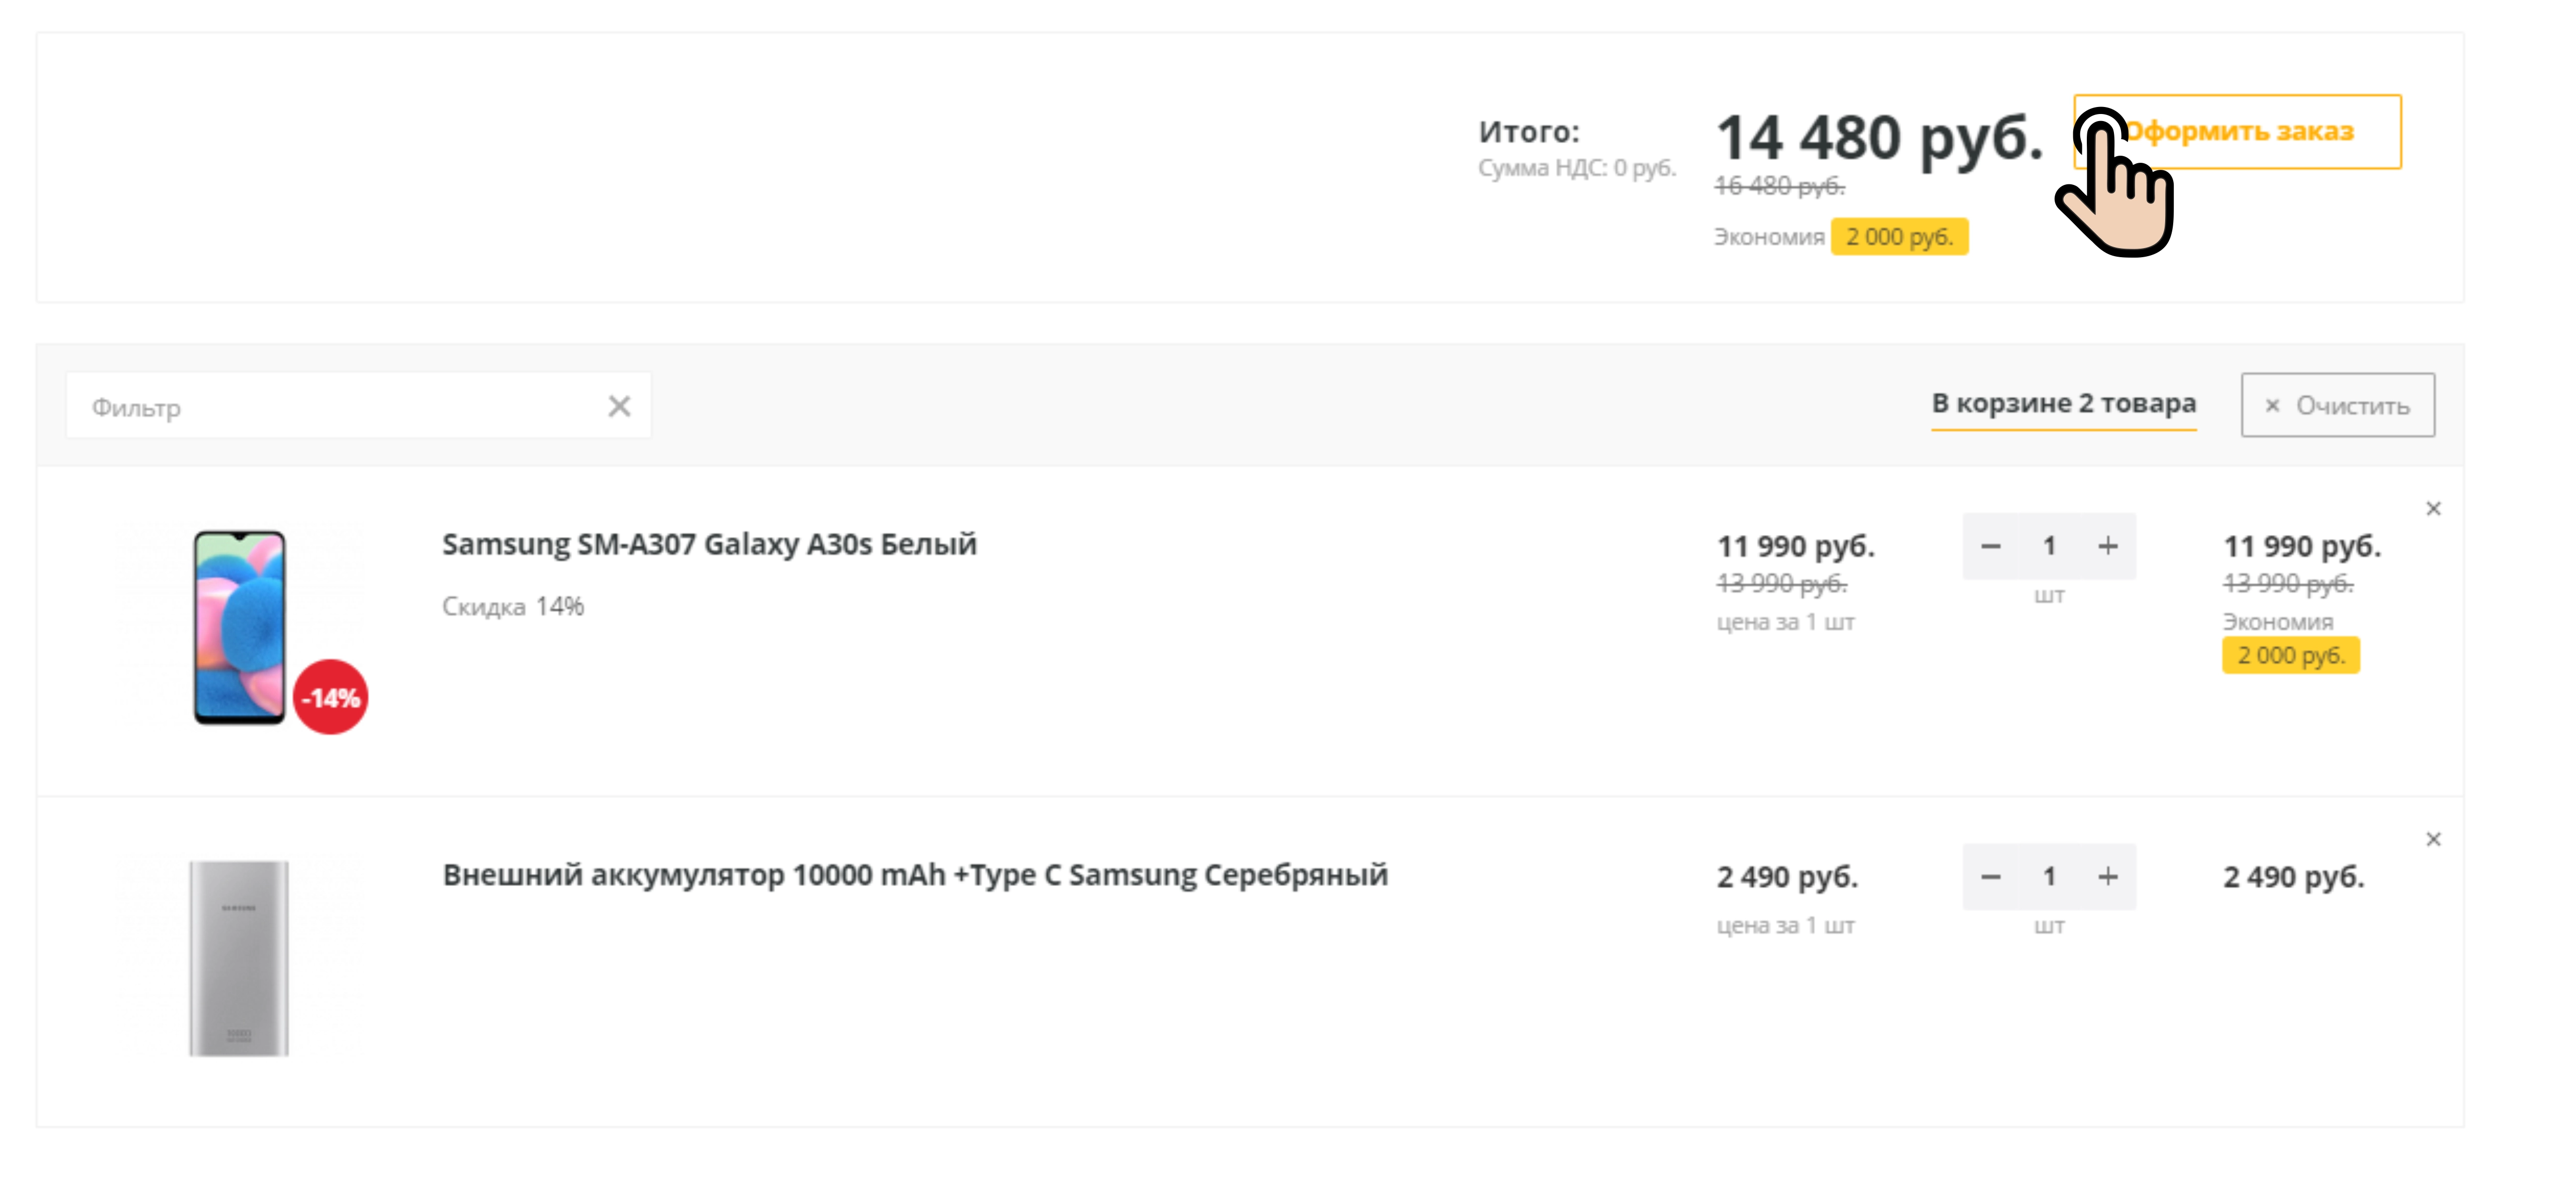The width and height of the screenshot is (2576, 1195).
Task: Increase quantity of Samsung Galaxy A30s
Action: (x=2107, y=546)
